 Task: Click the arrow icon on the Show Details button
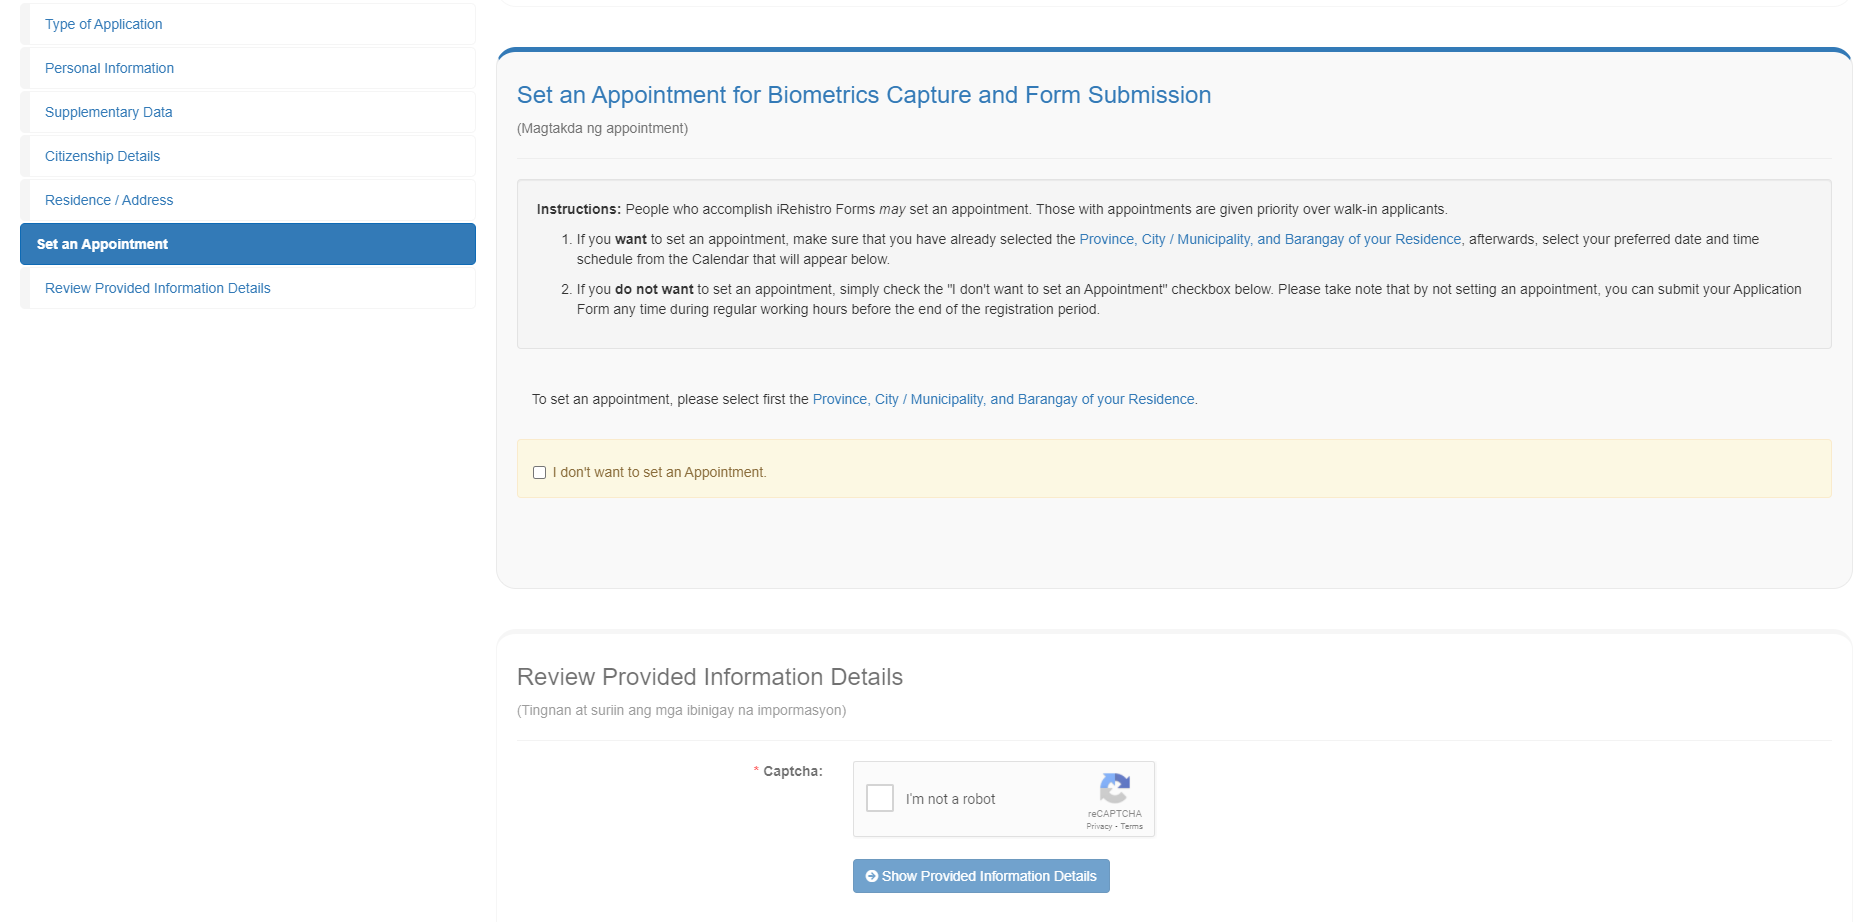tap(872, 876)
